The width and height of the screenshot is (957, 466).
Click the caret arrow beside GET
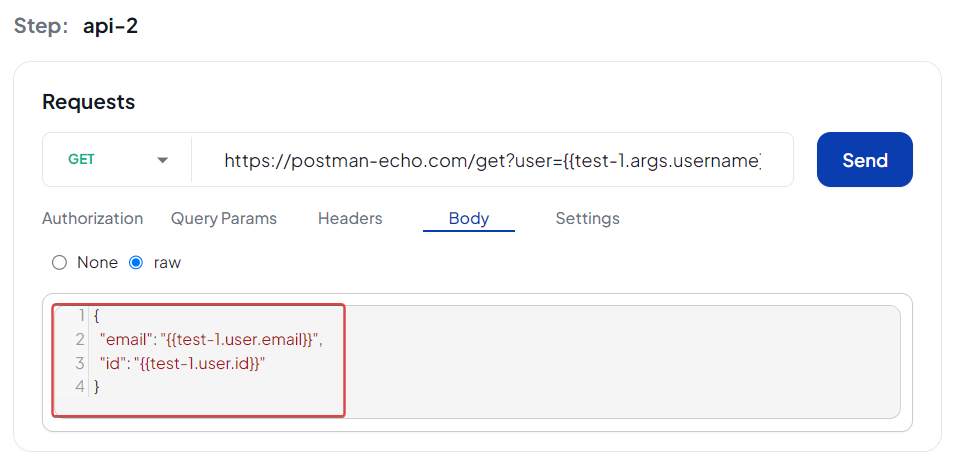point(163,160)
